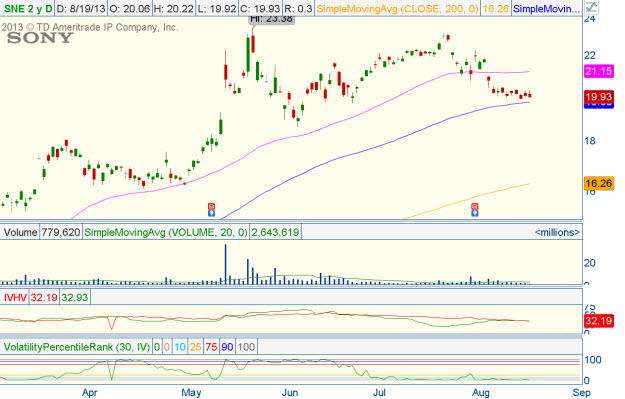Select the O: 20.06 open value
The height and width of the screenshot is (399, 625).
[130, 9]
